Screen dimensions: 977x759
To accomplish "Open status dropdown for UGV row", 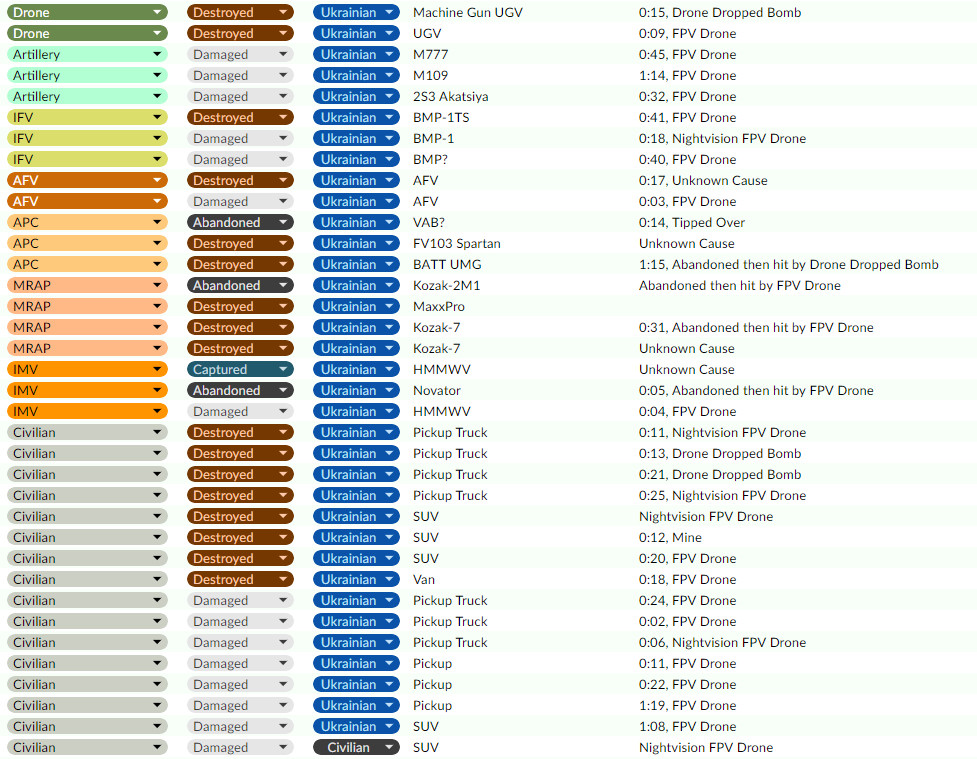I will click(240, 34).
